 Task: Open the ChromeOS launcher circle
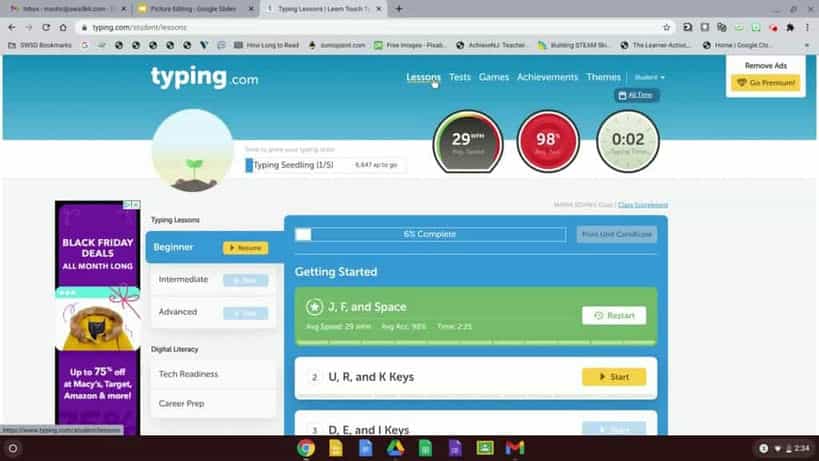pos(13,448)
